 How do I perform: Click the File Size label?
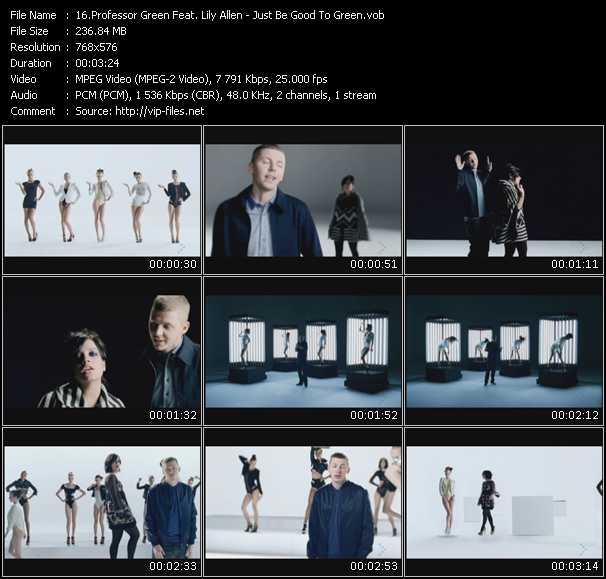pyautogui.click(x=29, y=31)
